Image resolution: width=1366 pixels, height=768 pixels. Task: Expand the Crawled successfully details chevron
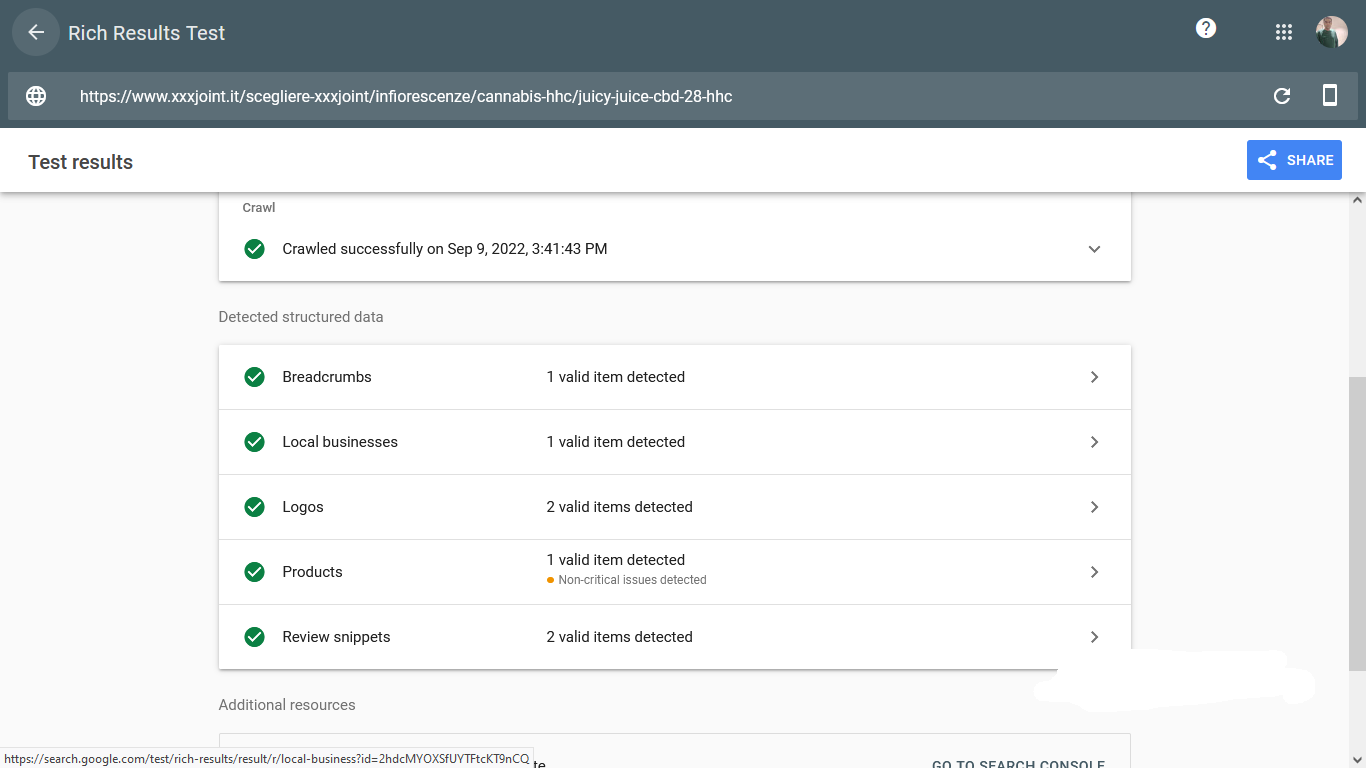tap(1094, 249)
